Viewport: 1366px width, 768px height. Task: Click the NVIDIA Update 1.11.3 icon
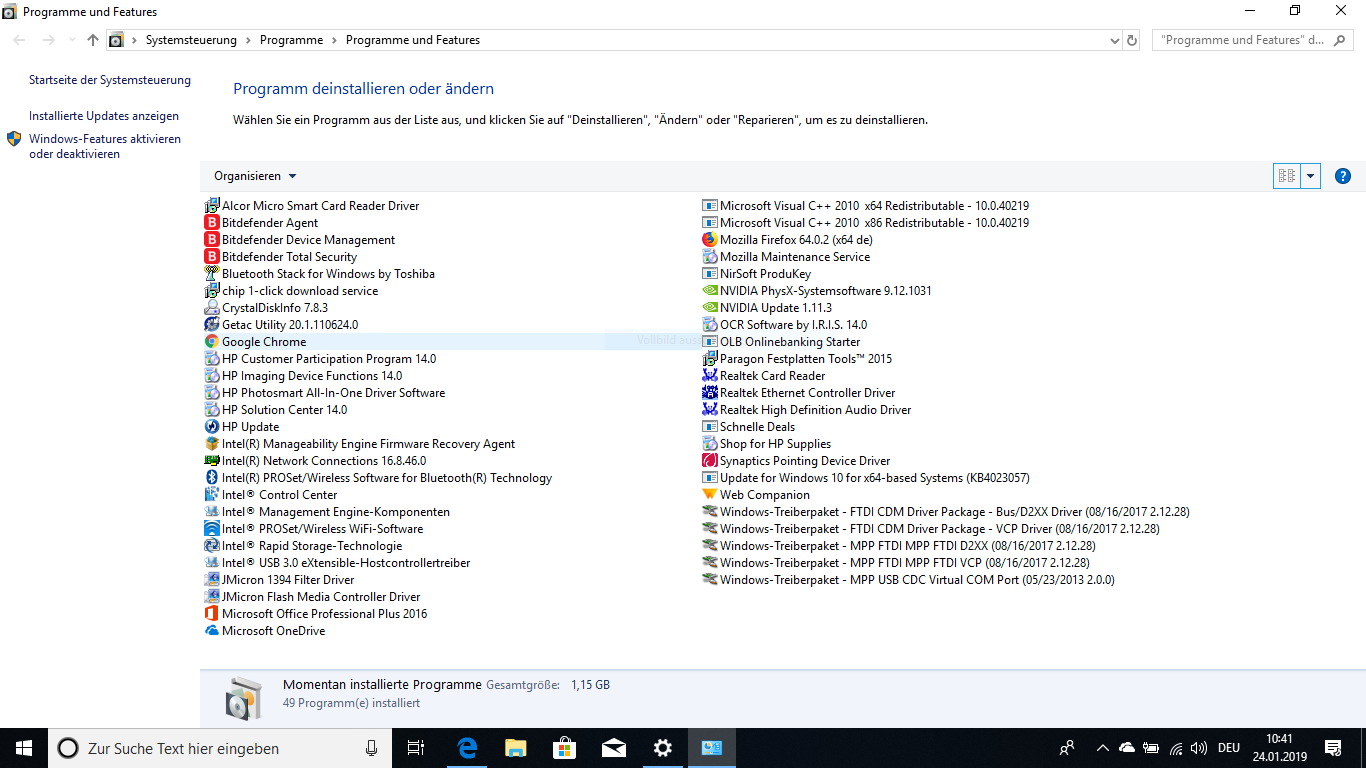pos(710,308)
